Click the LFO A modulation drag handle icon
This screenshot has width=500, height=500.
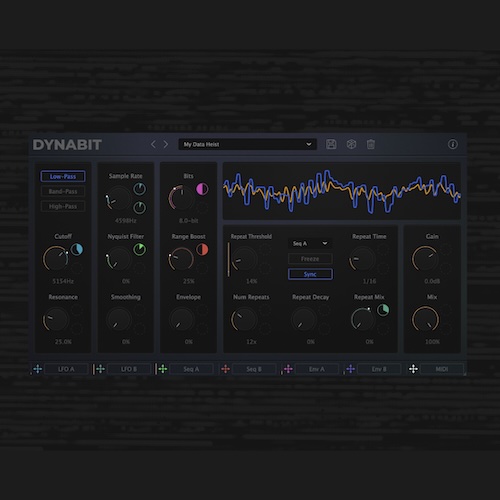(x=38, y=369)
